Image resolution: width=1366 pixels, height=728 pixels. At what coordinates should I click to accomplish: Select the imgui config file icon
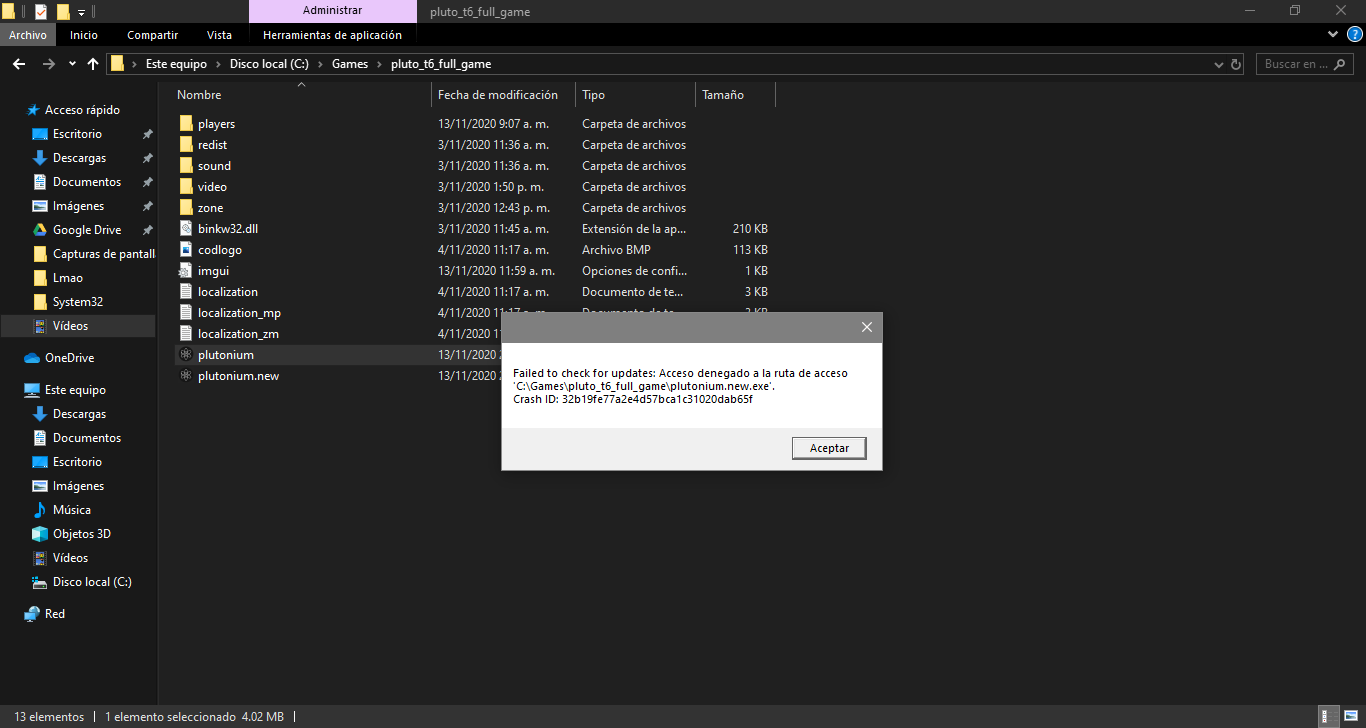[x=186, y=271]
